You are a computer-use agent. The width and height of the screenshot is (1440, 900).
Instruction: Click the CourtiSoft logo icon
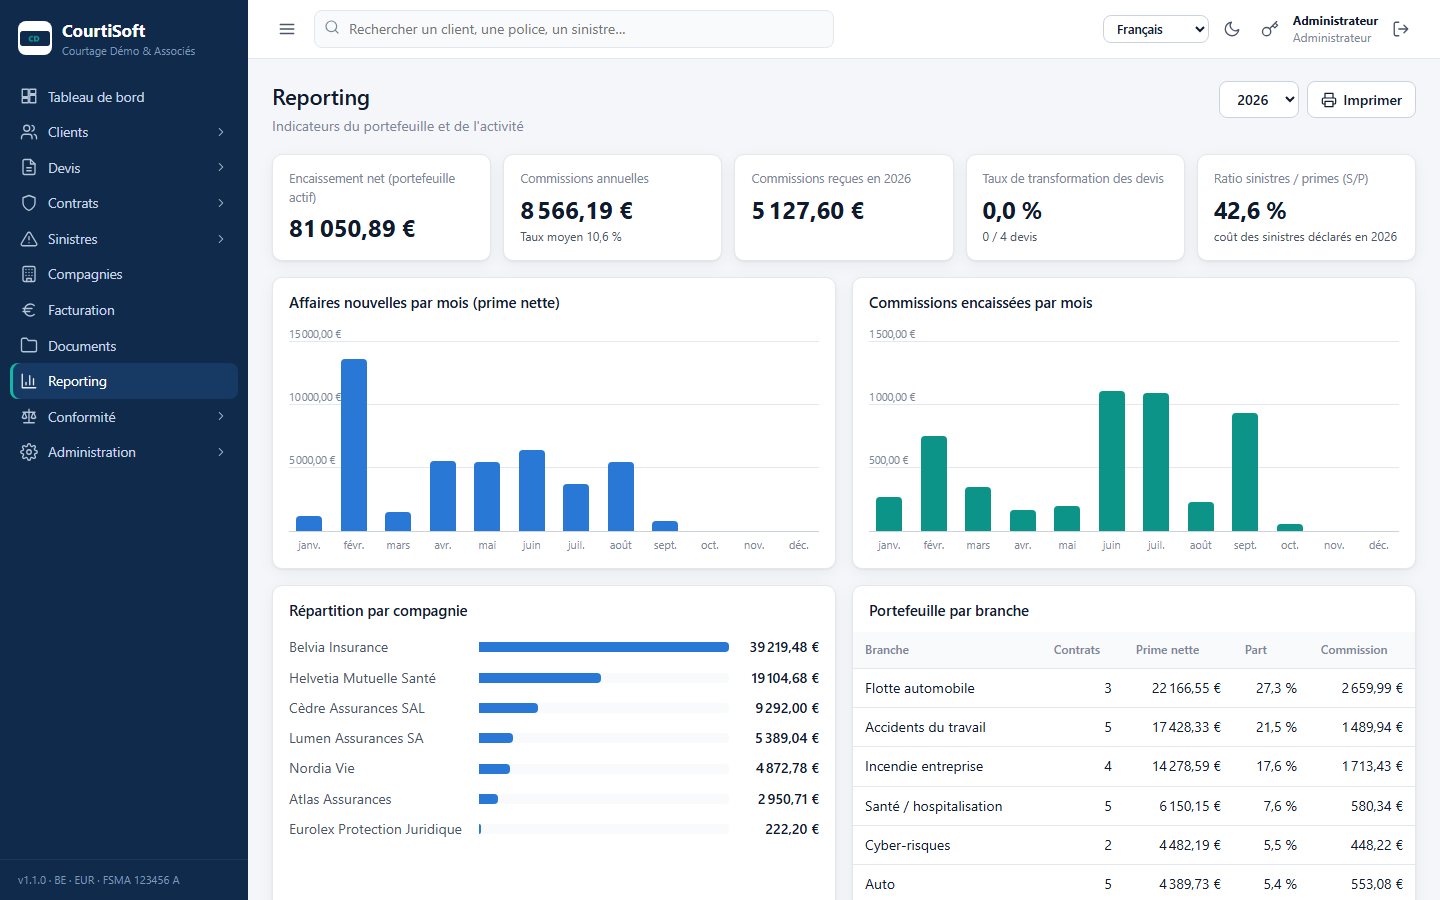35,38
